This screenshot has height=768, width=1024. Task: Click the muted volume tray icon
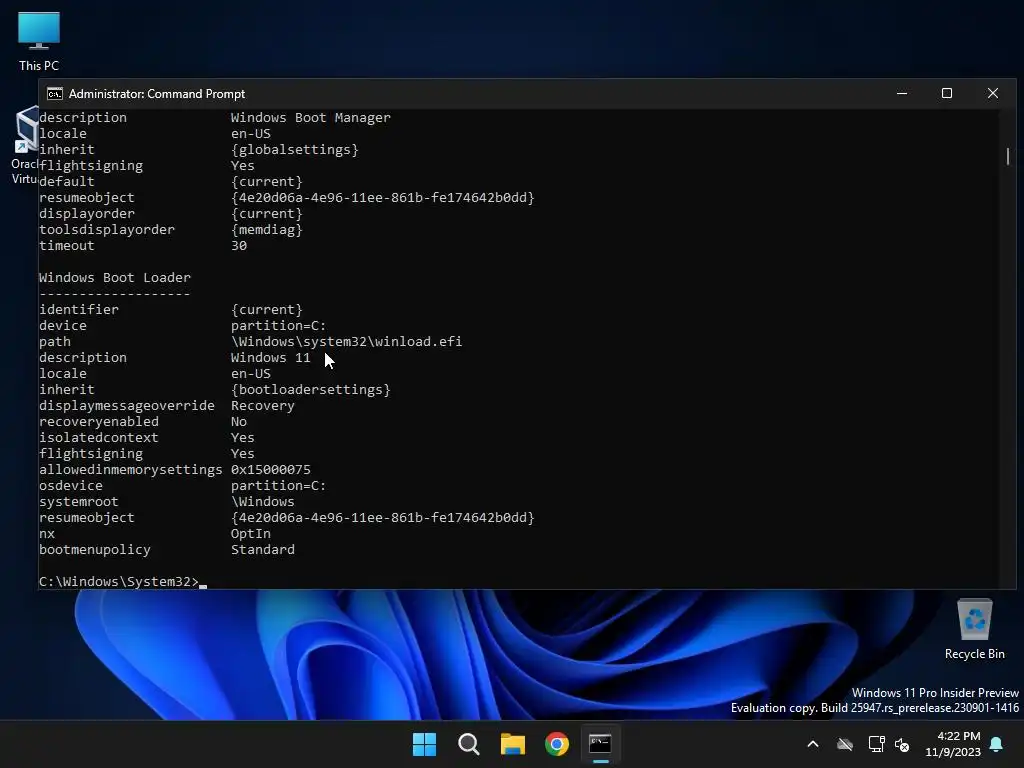click(x=903, y=744)
